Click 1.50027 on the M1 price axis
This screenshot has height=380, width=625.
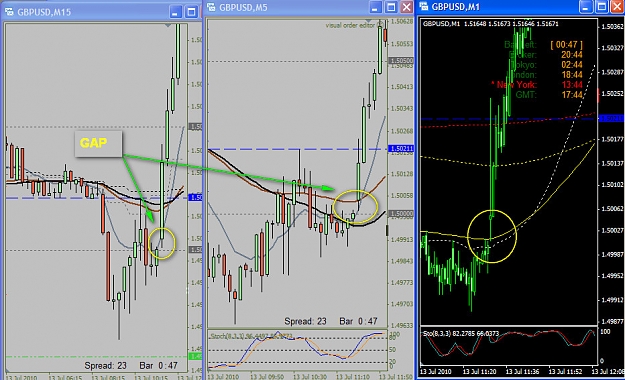click(x=612, y=230)
